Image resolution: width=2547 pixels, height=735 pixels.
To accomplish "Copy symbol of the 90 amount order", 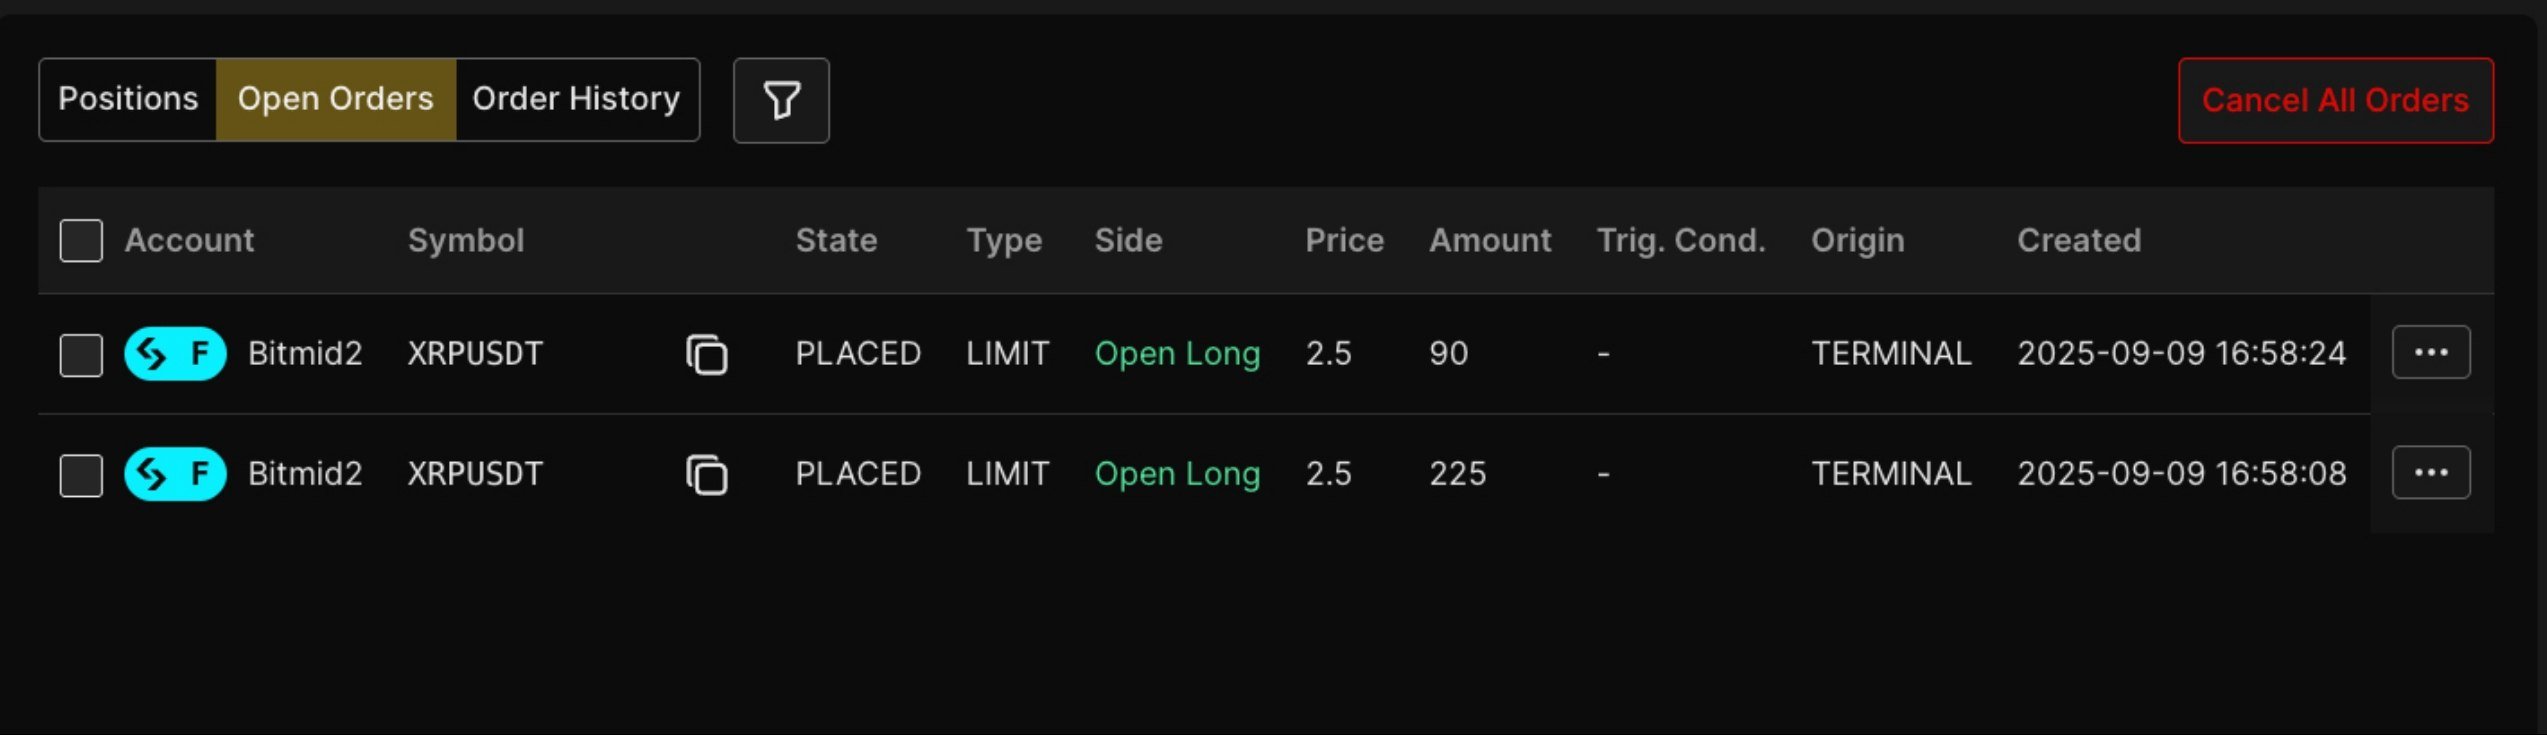I will coord(706,354).
